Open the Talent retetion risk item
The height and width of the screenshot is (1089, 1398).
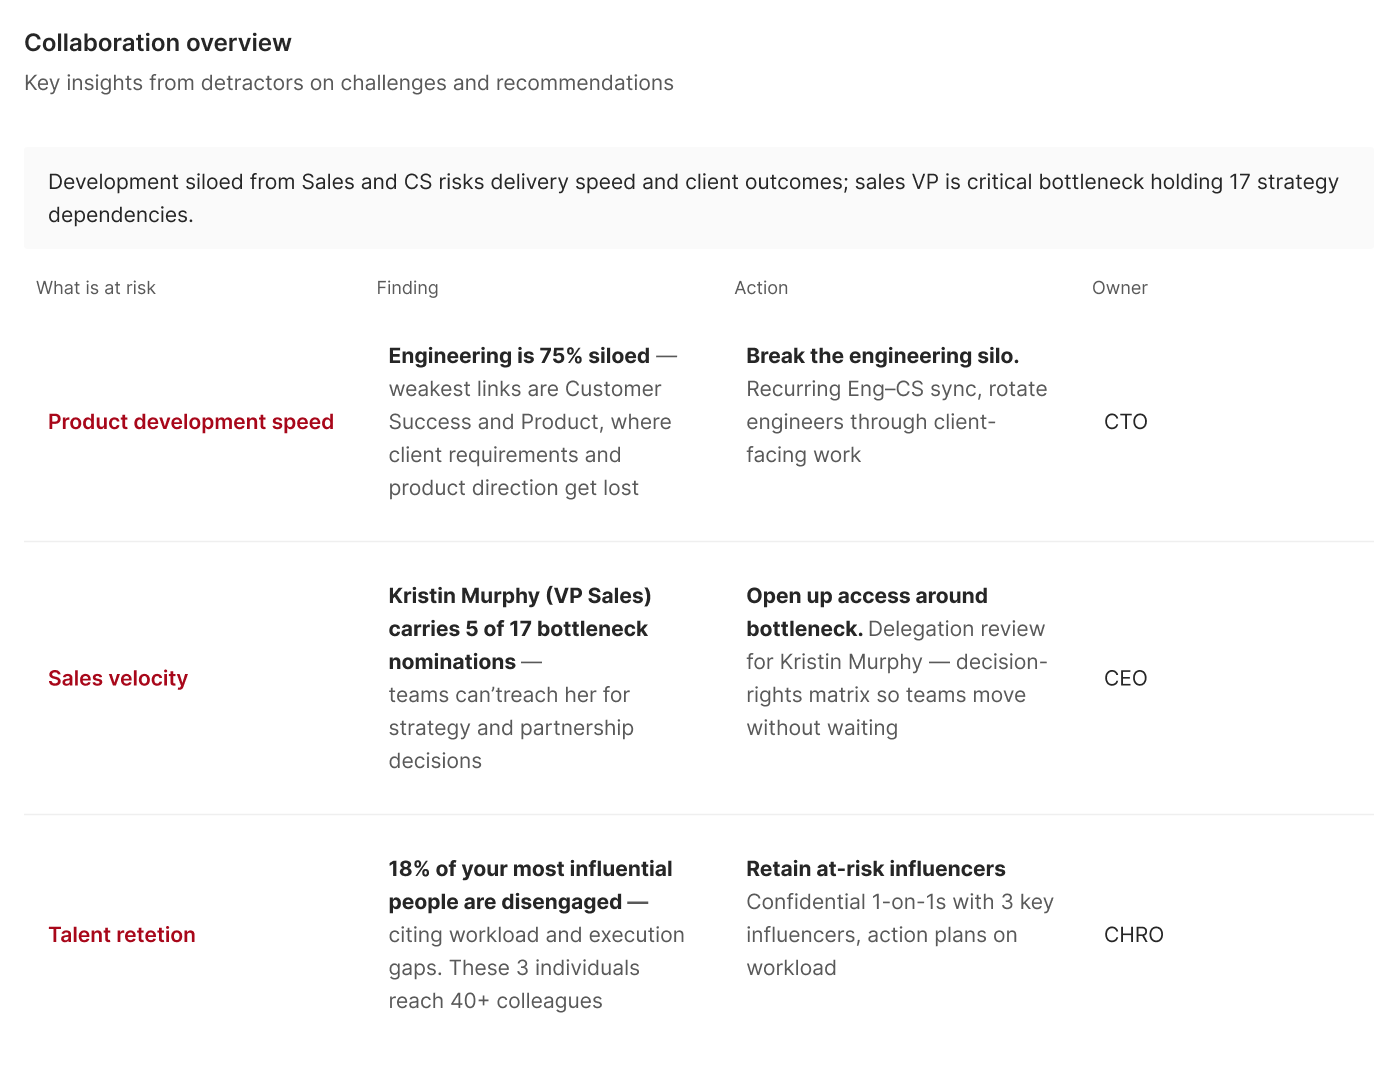pos(122,935)
